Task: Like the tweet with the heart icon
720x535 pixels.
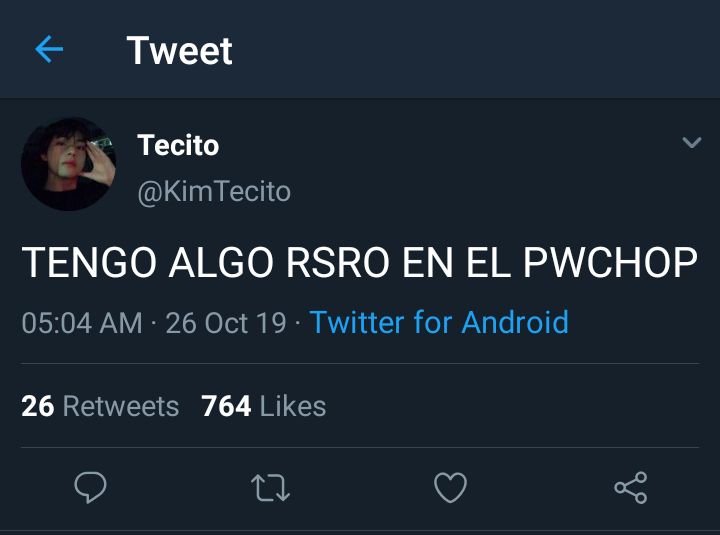Action: 450,487
